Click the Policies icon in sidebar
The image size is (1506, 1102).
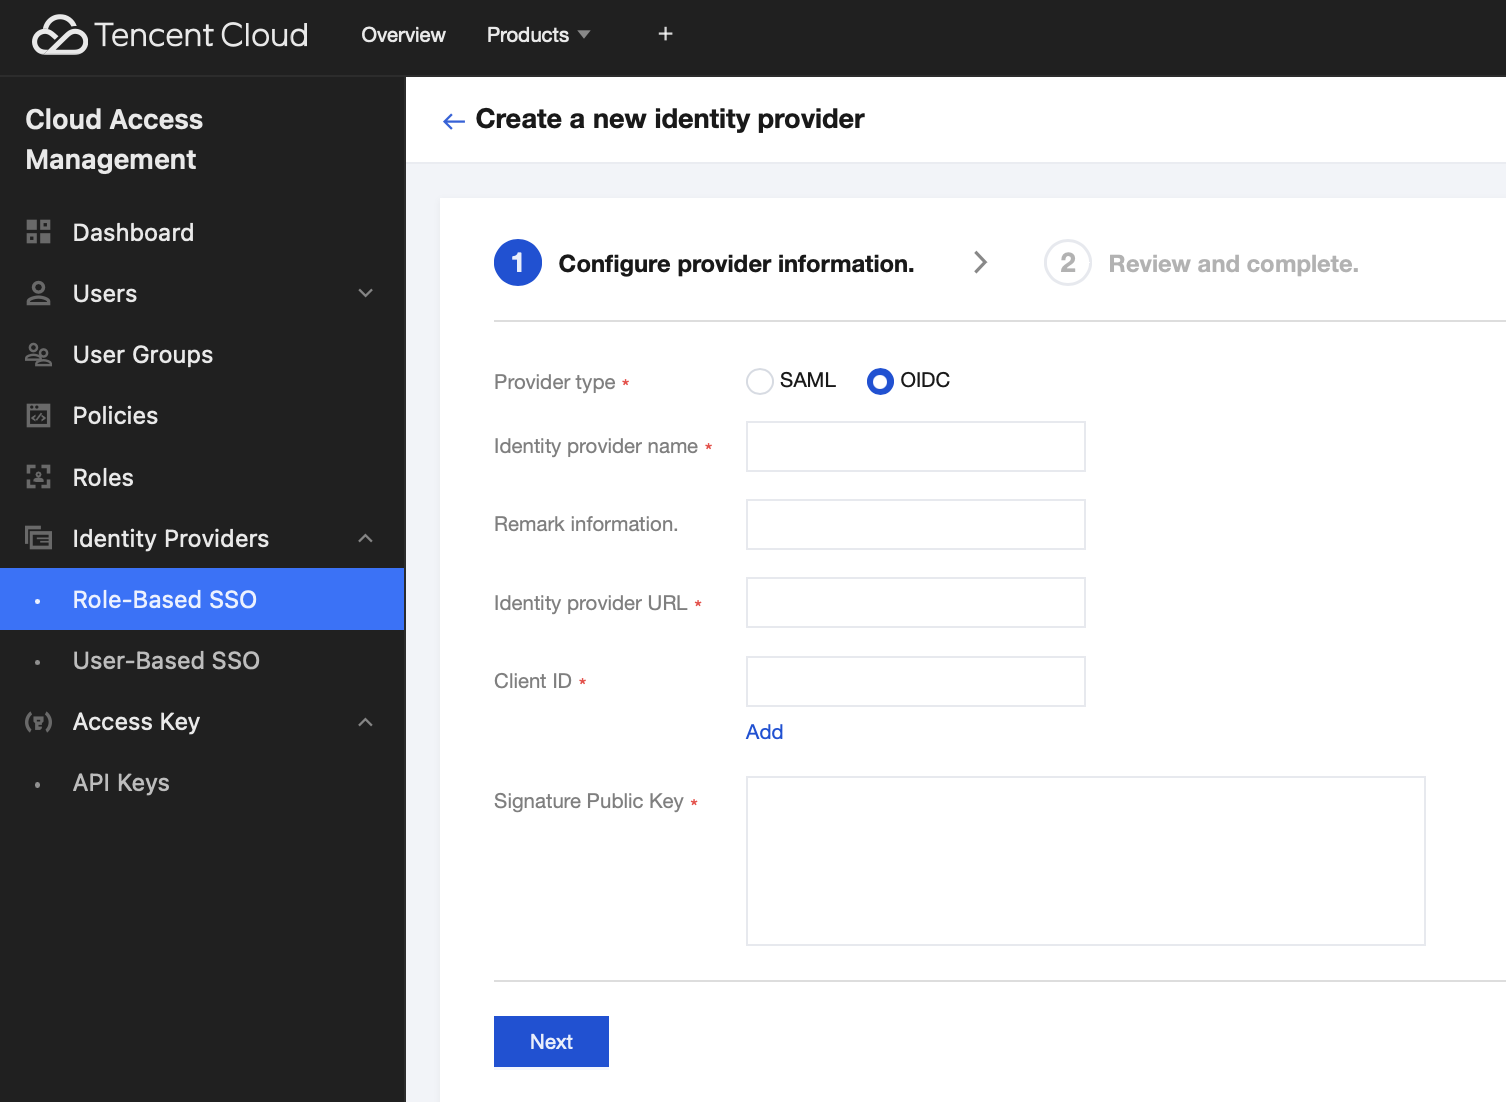(x=38, y=416)
